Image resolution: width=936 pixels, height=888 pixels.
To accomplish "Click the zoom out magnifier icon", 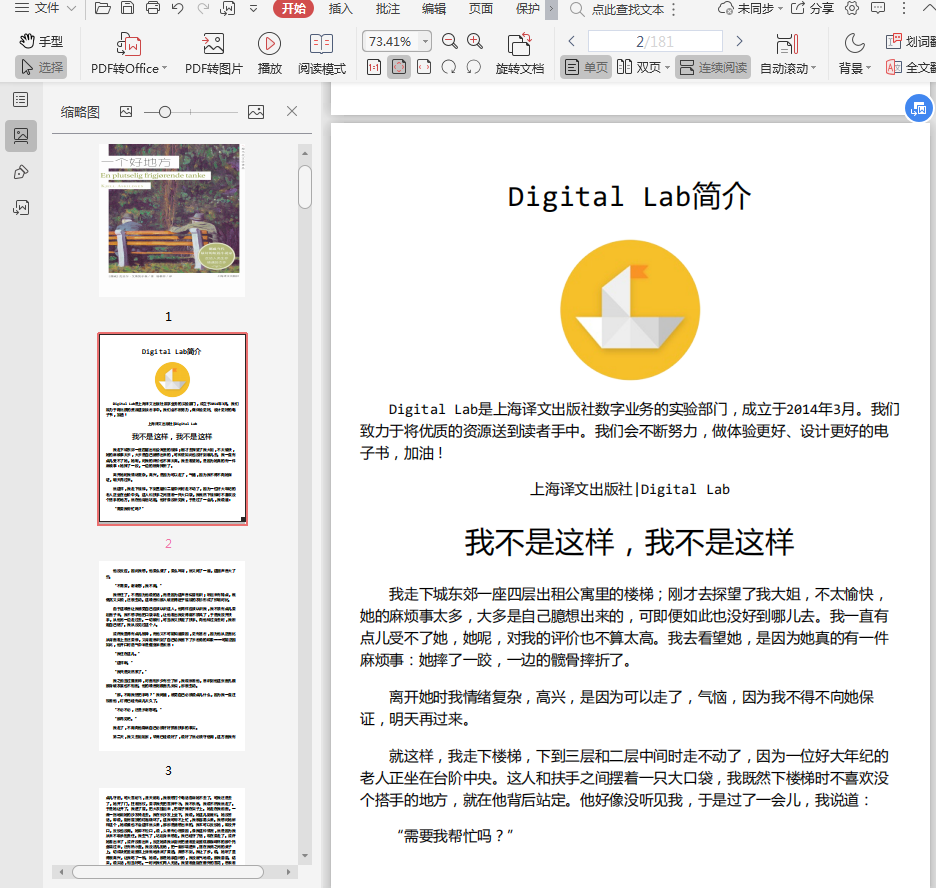I will [450, 41].
